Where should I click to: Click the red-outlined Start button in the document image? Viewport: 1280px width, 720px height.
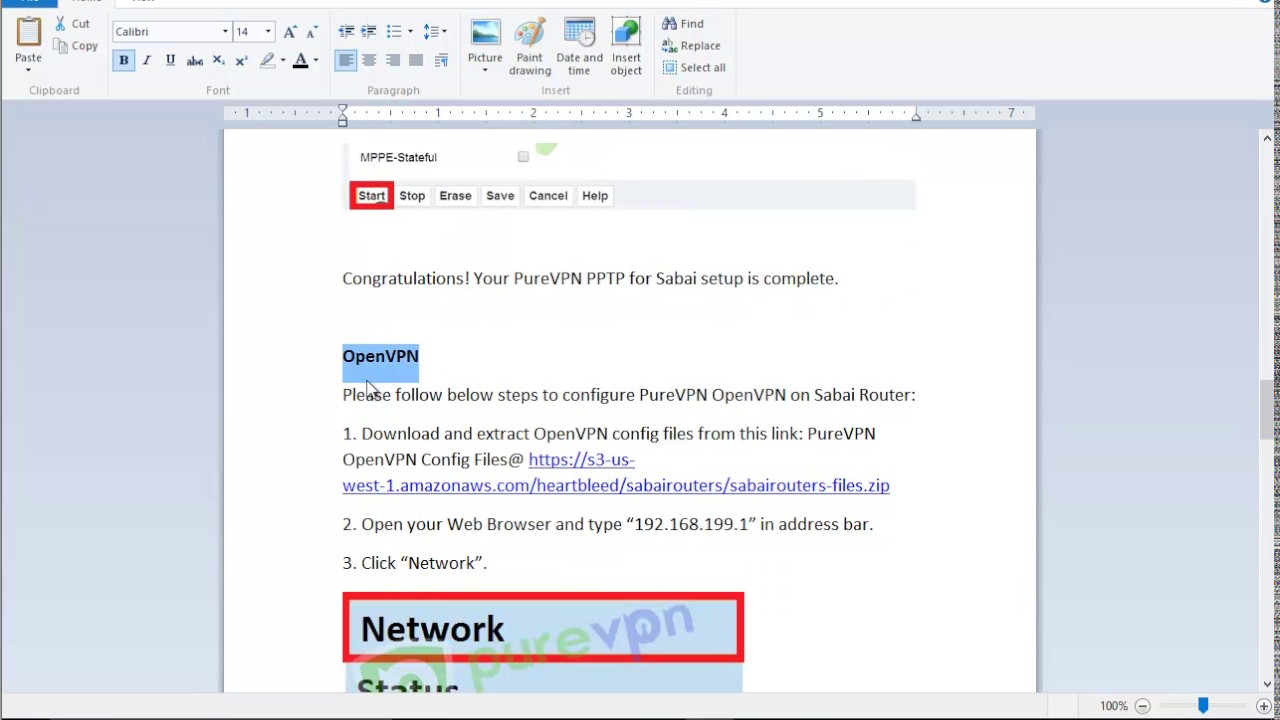tap(371, 196)
